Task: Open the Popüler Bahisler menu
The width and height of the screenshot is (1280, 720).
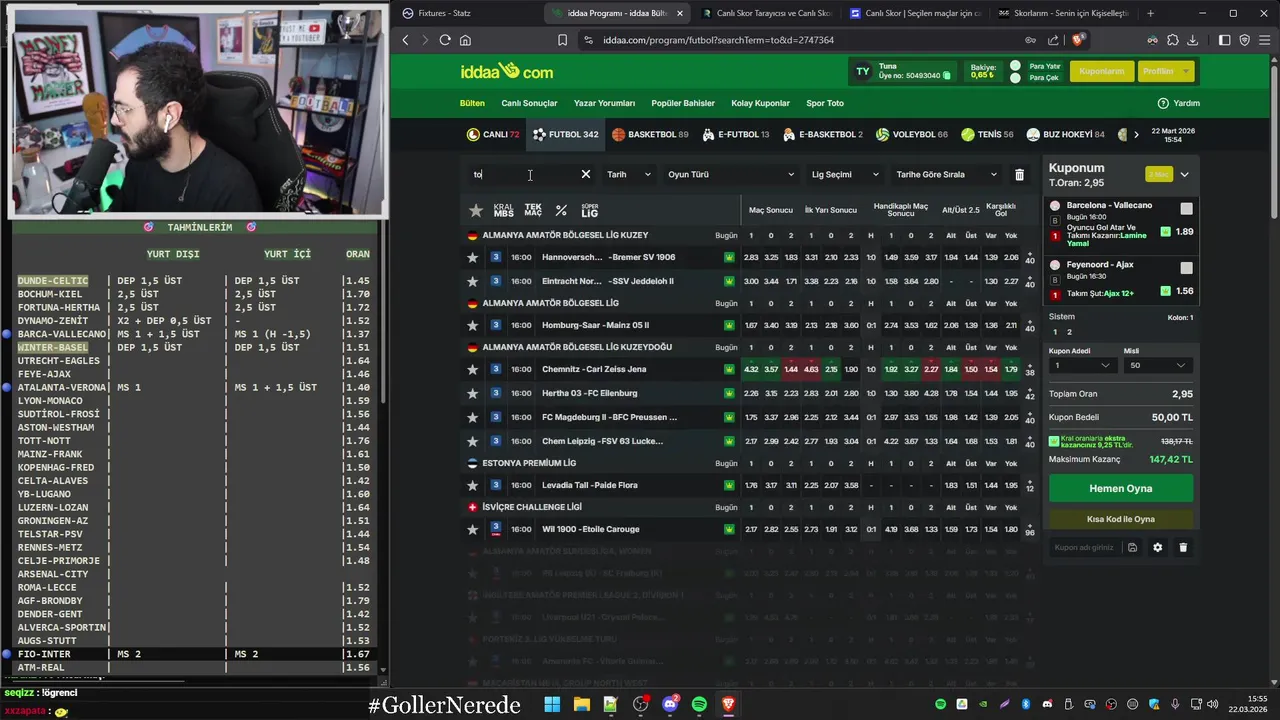Action: coord(683,103)
